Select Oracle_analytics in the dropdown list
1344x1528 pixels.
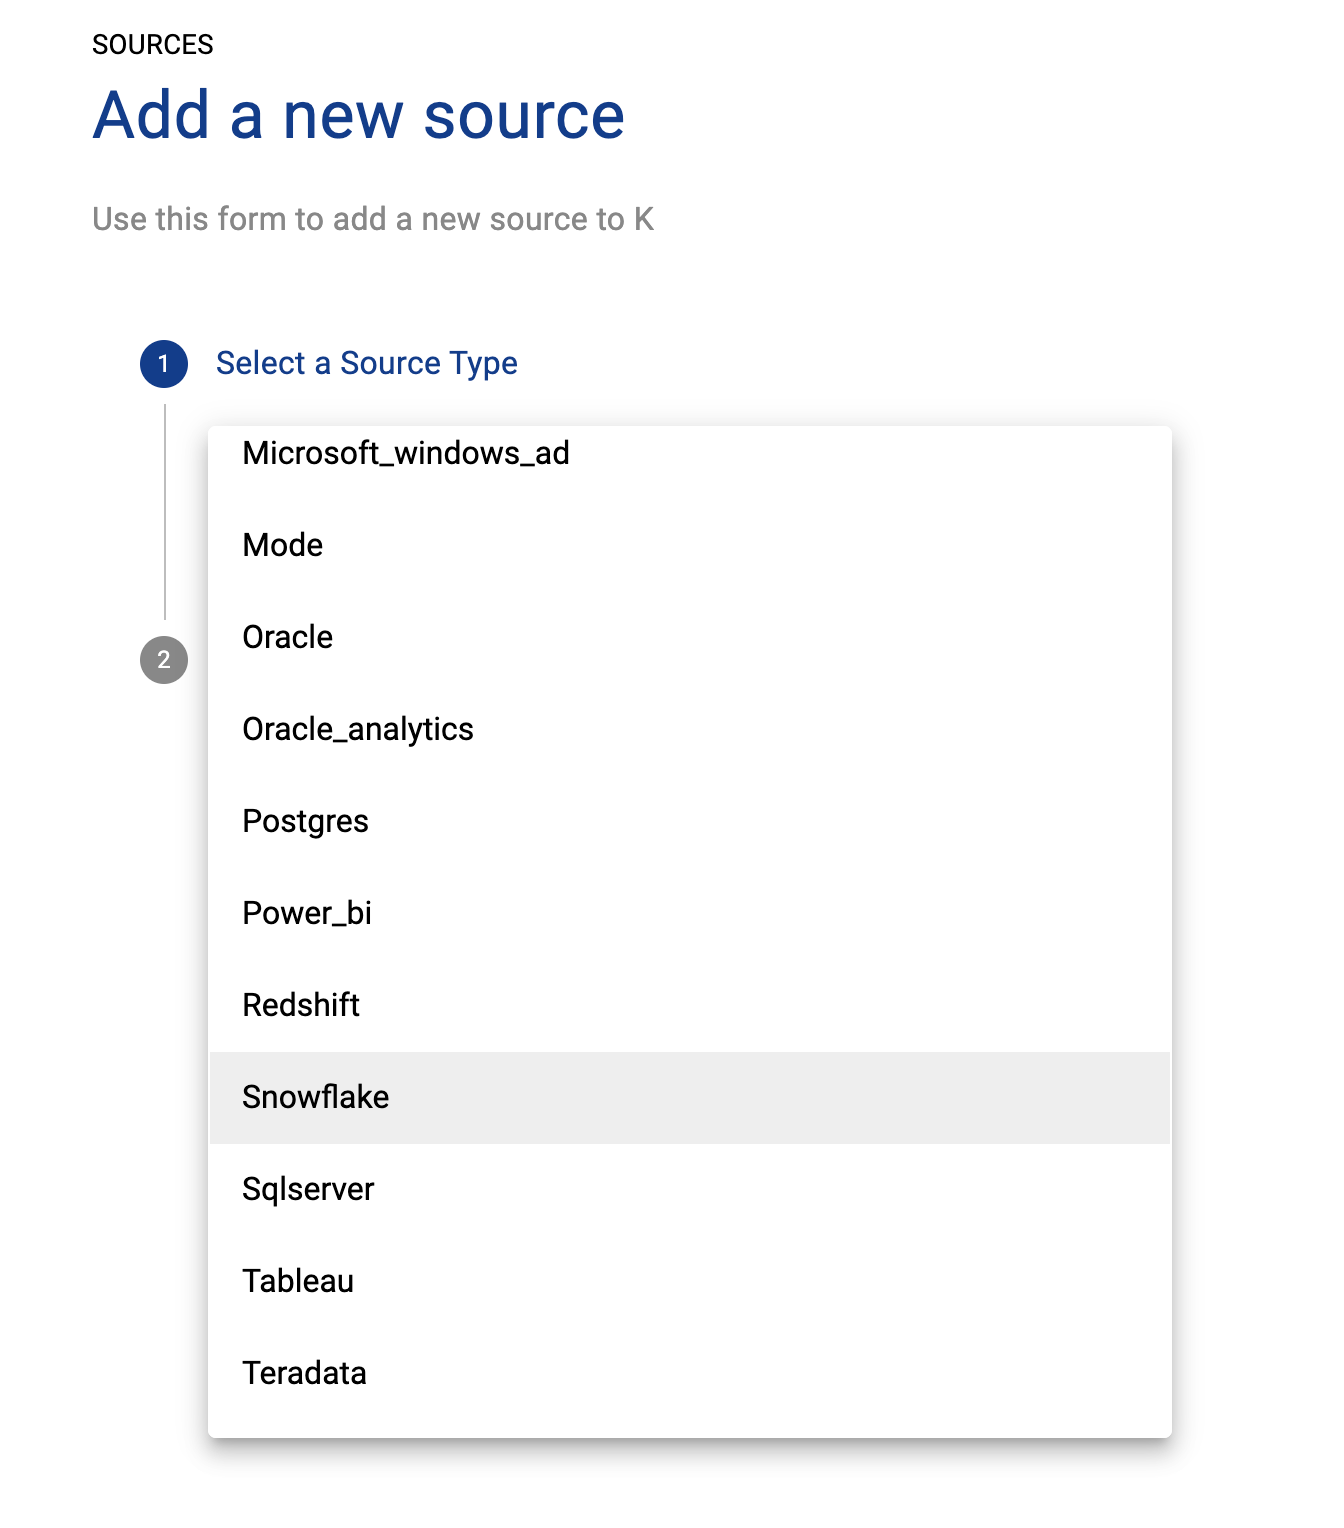358,729
